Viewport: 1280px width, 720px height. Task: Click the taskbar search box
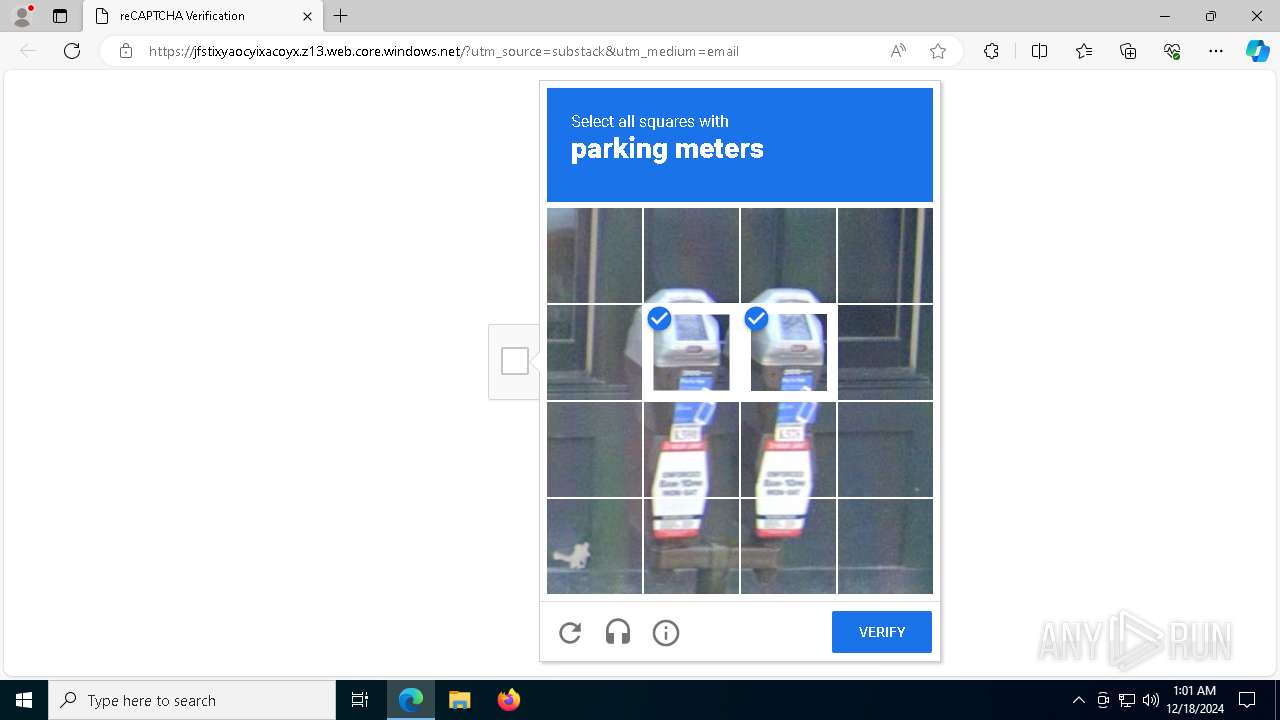tap(192, 700)
